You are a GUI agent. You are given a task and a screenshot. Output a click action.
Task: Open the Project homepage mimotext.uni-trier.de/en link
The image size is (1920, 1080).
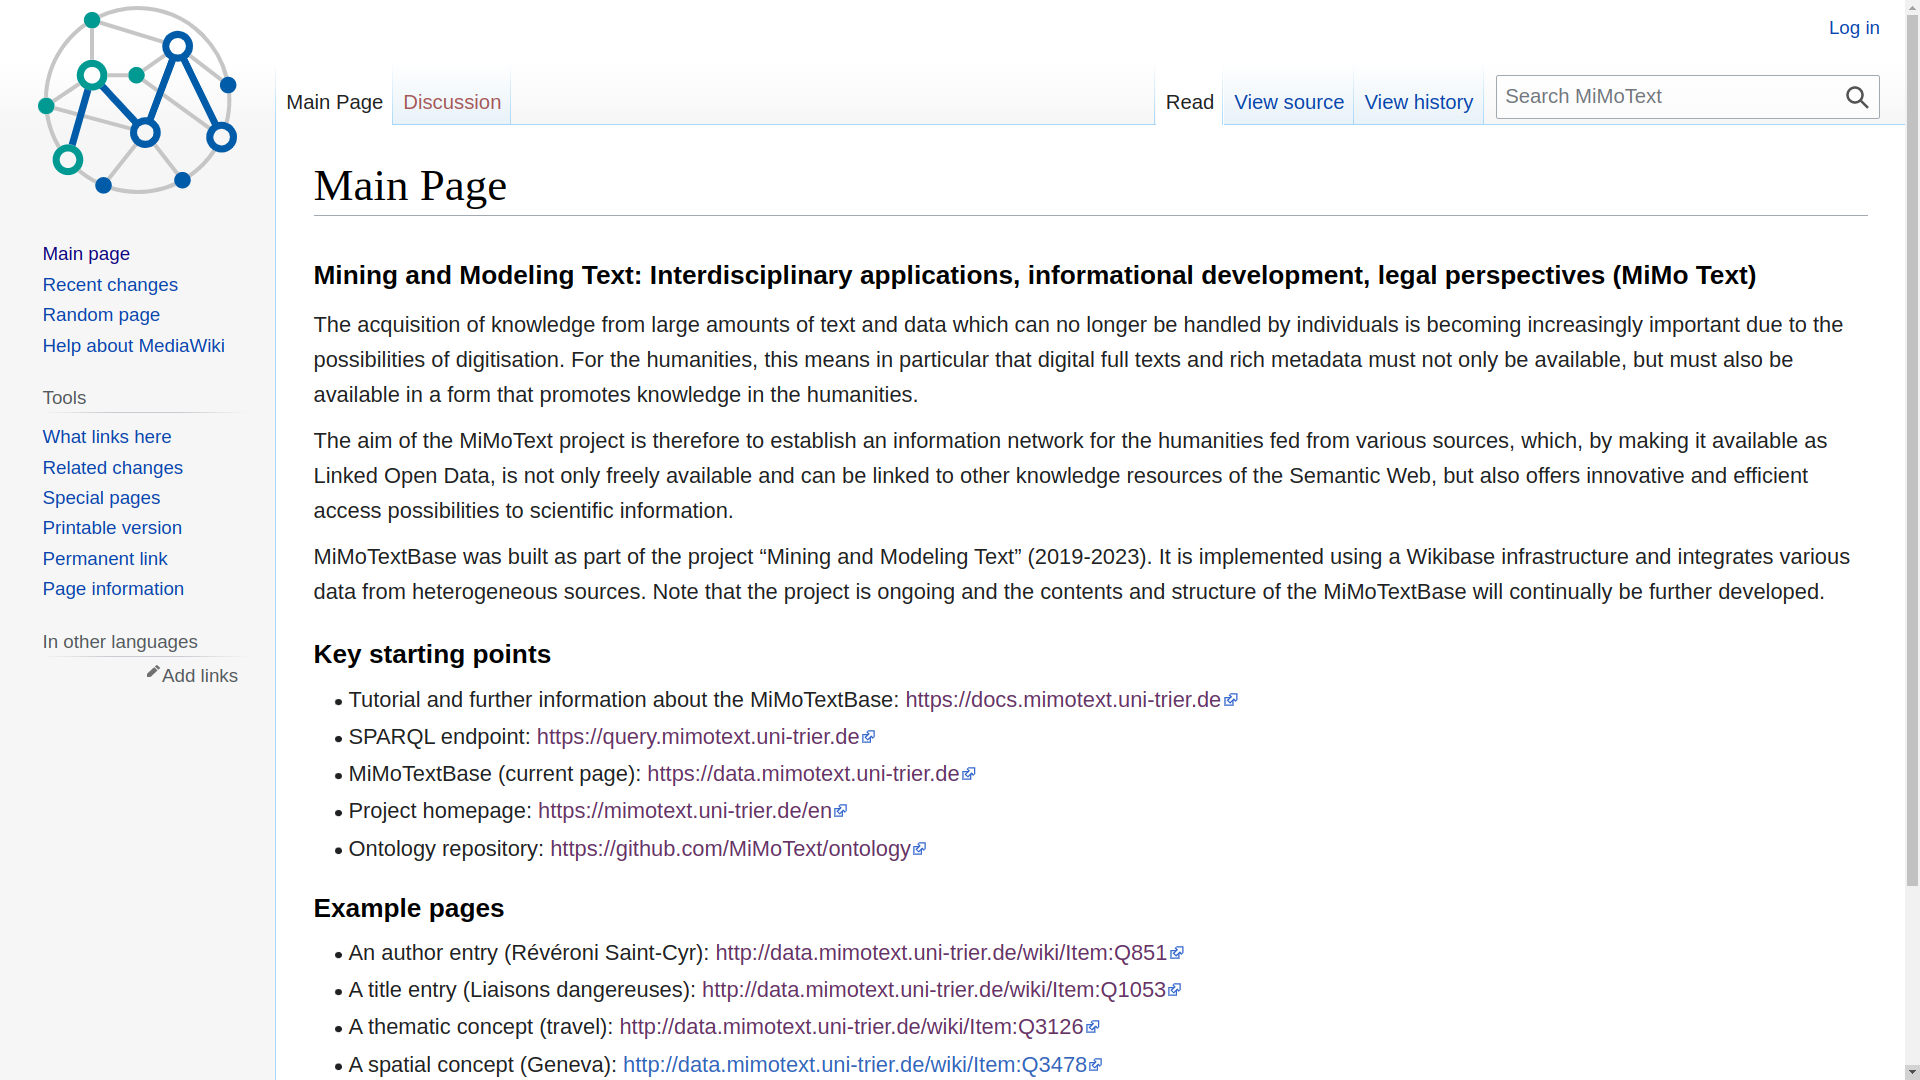[x=684, y=811]
